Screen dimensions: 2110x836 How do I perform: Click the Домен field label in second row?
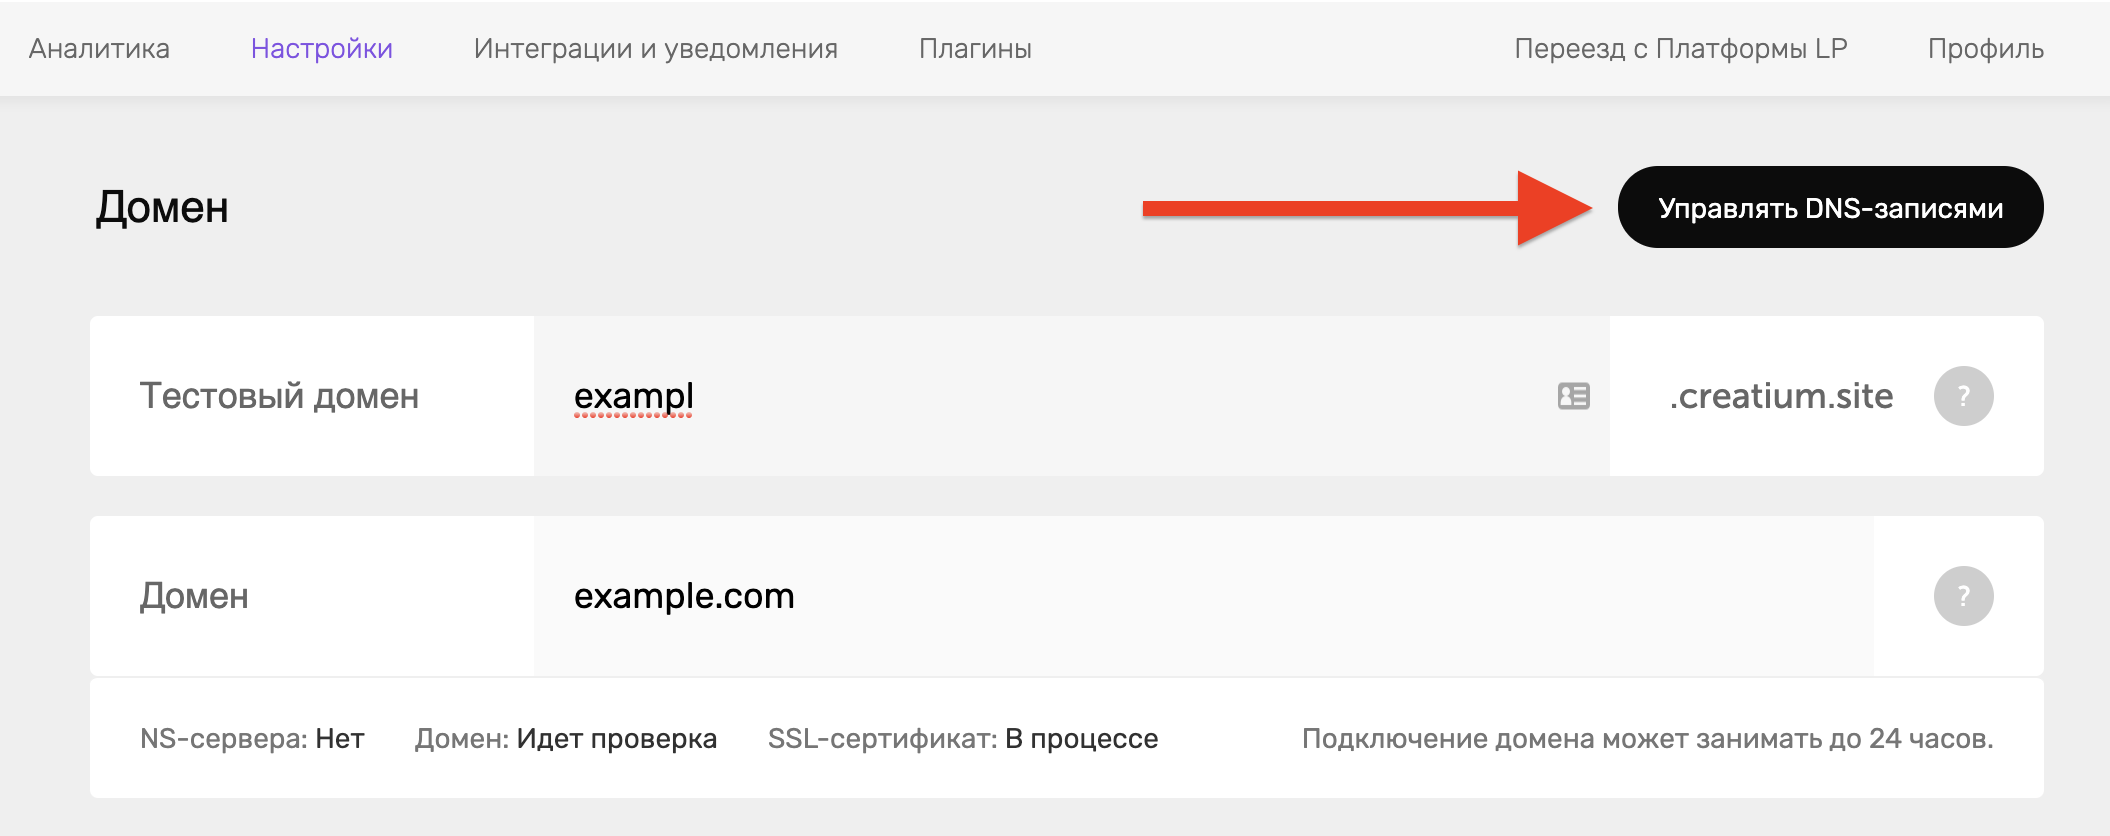pos(194,596)
